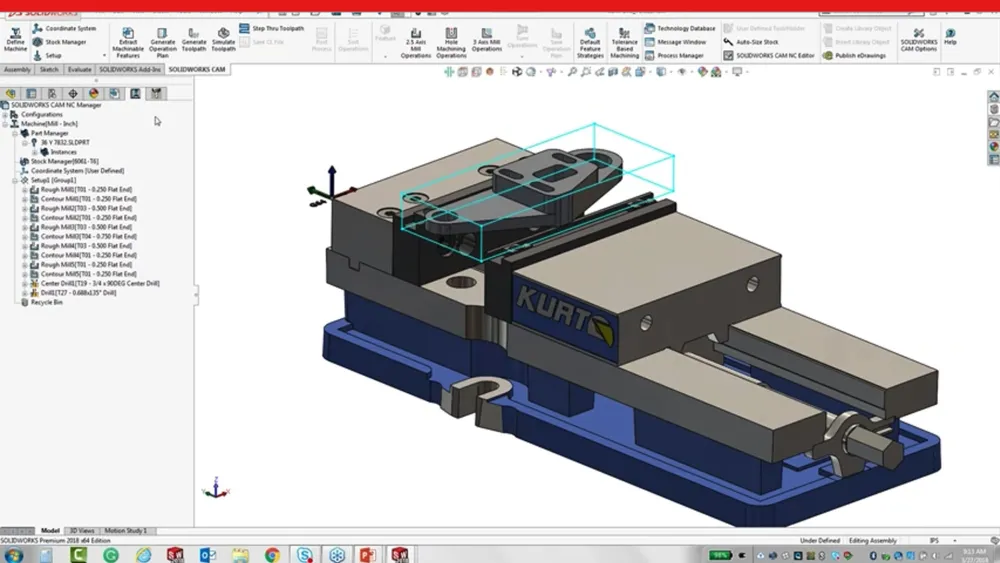Open Define Machine tool
The height and width of the screenshot is (563, 1000).
pyautogui.click(x=15, y=40)
